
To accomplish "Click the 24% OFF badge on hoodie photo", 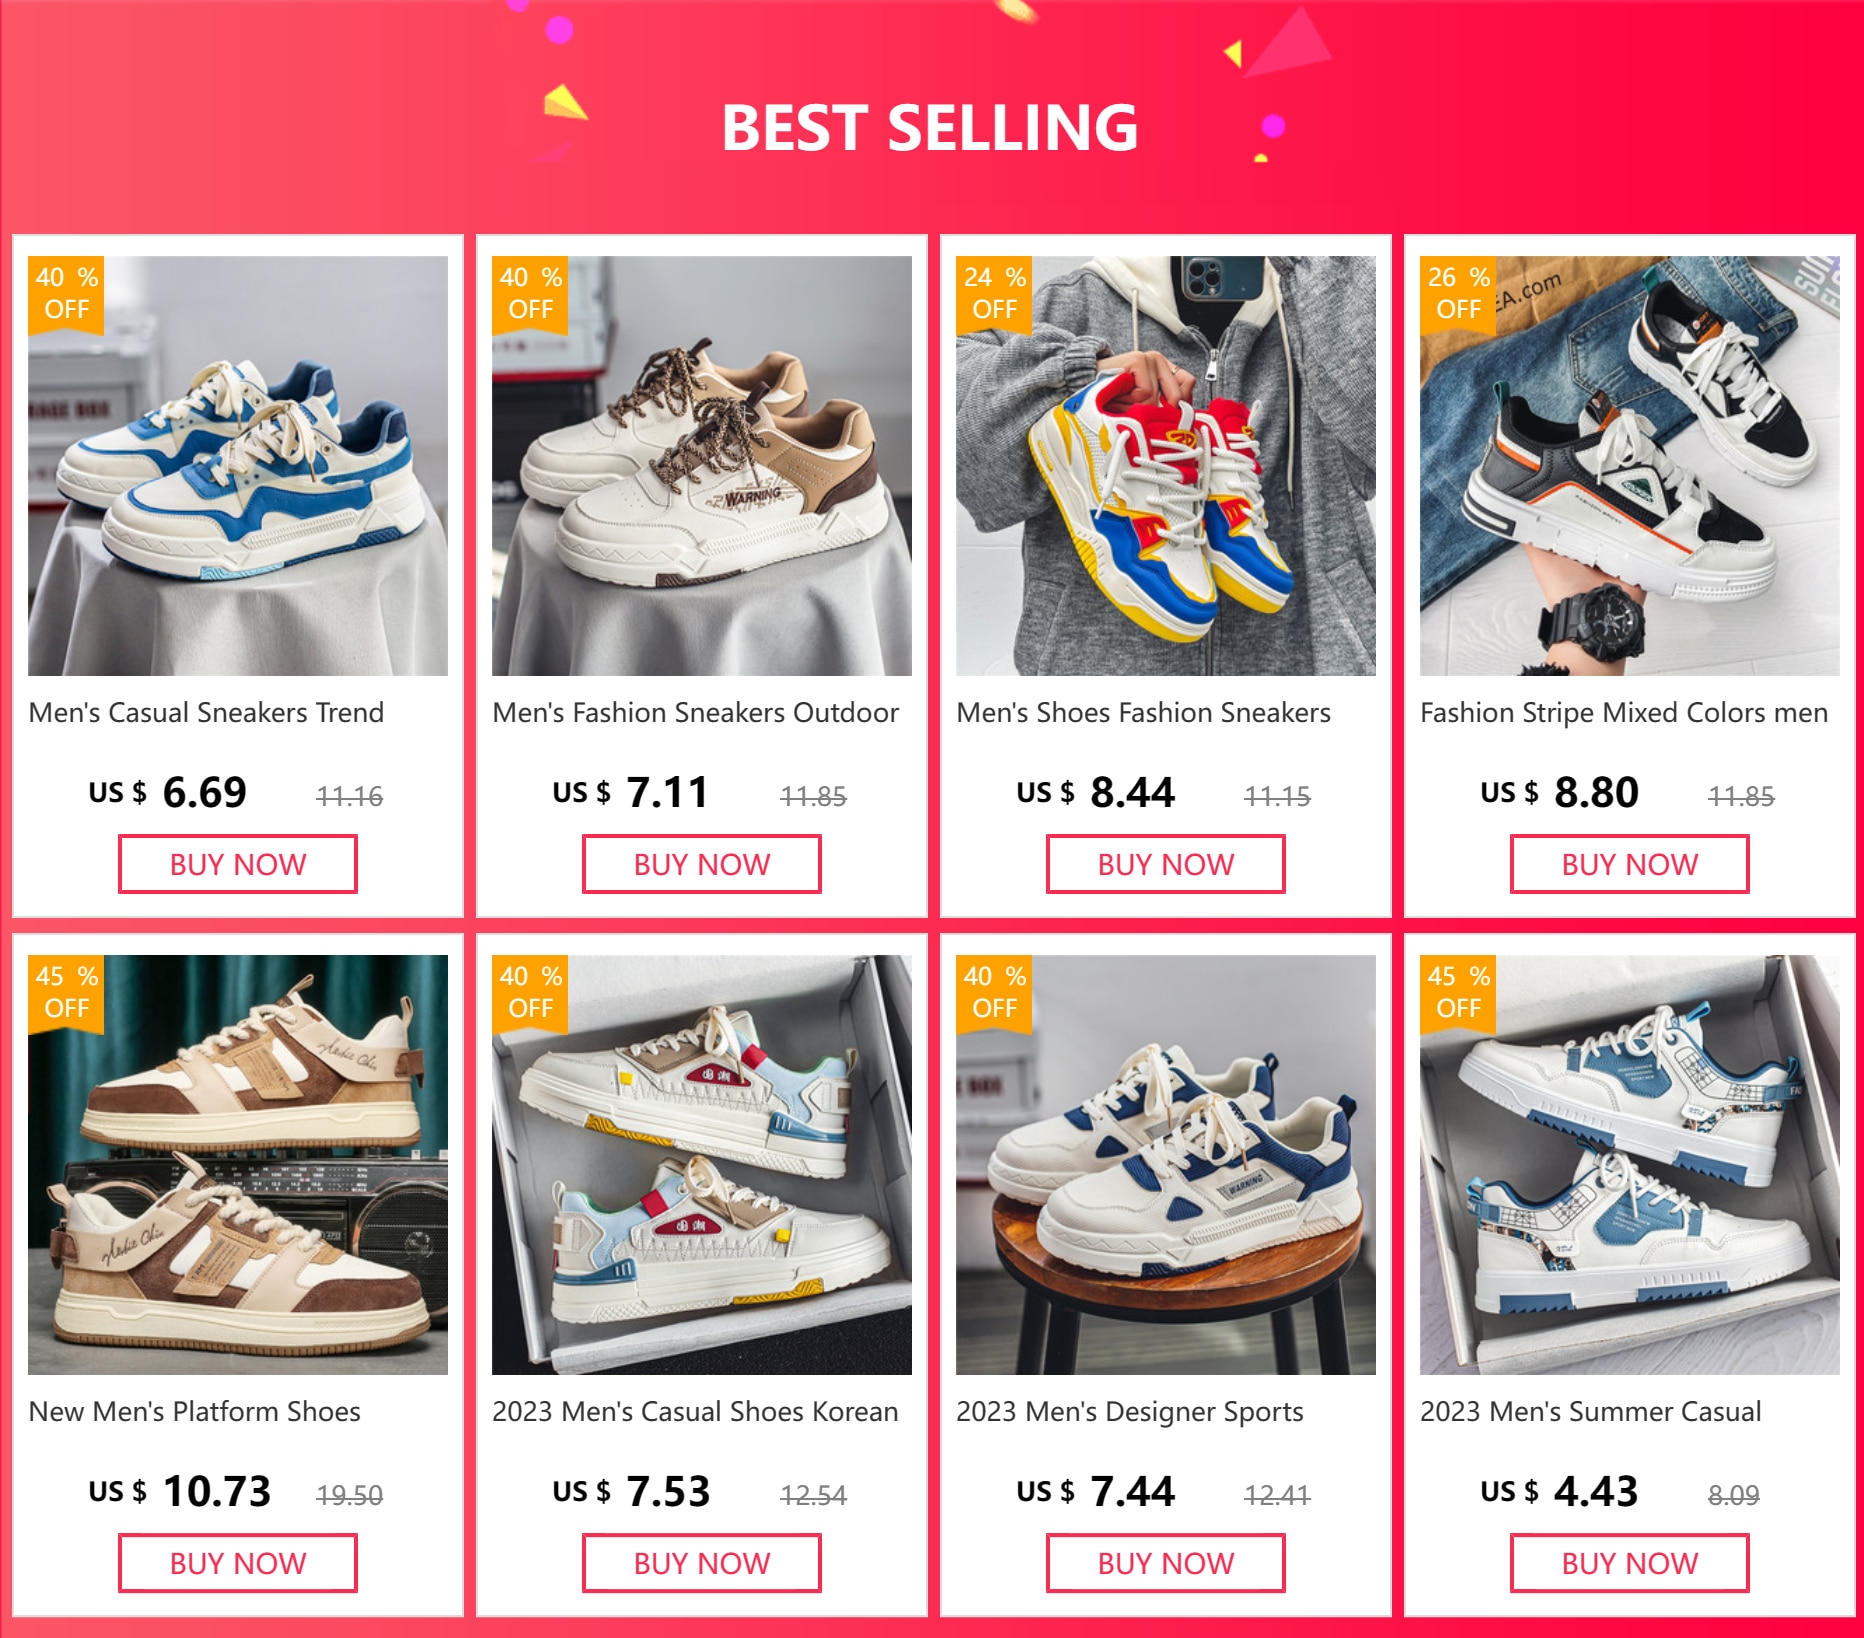I will click(x=994, y=294).
